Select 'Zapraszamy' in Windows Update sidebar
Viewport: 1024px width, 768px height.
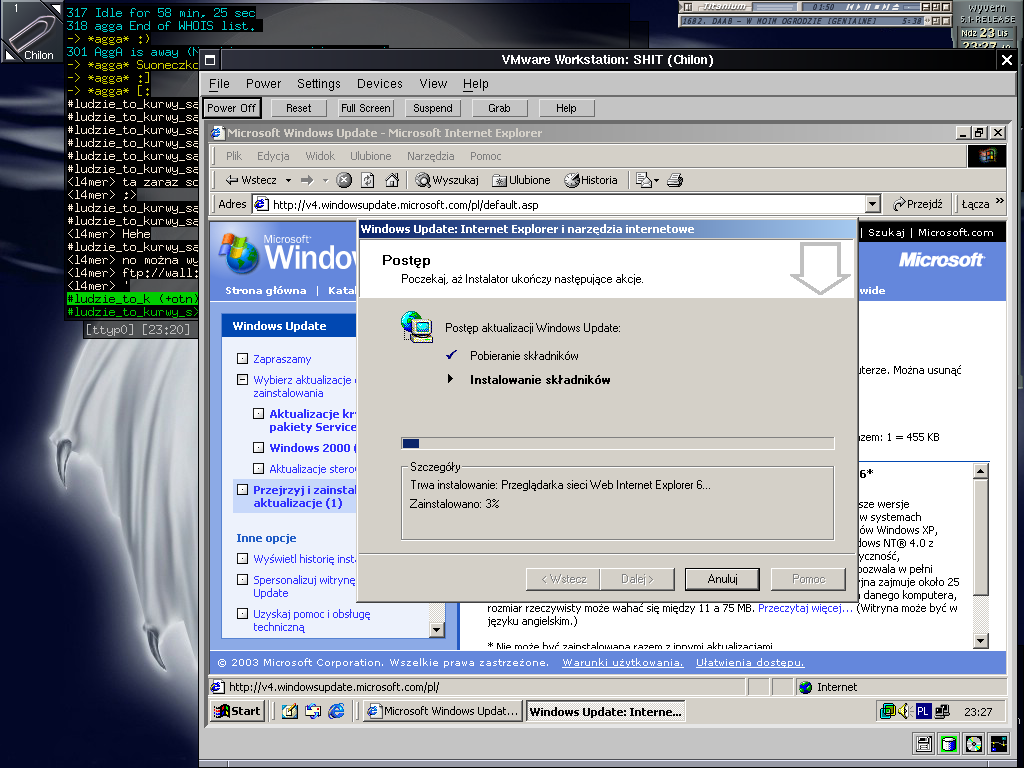click(282, 359)
